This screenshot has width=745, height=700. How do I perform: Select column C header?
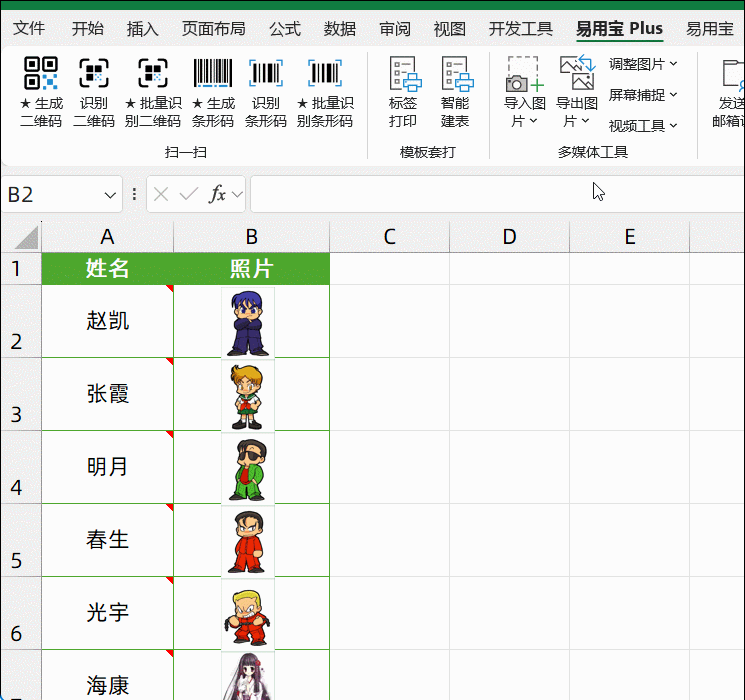click(390, 237)
